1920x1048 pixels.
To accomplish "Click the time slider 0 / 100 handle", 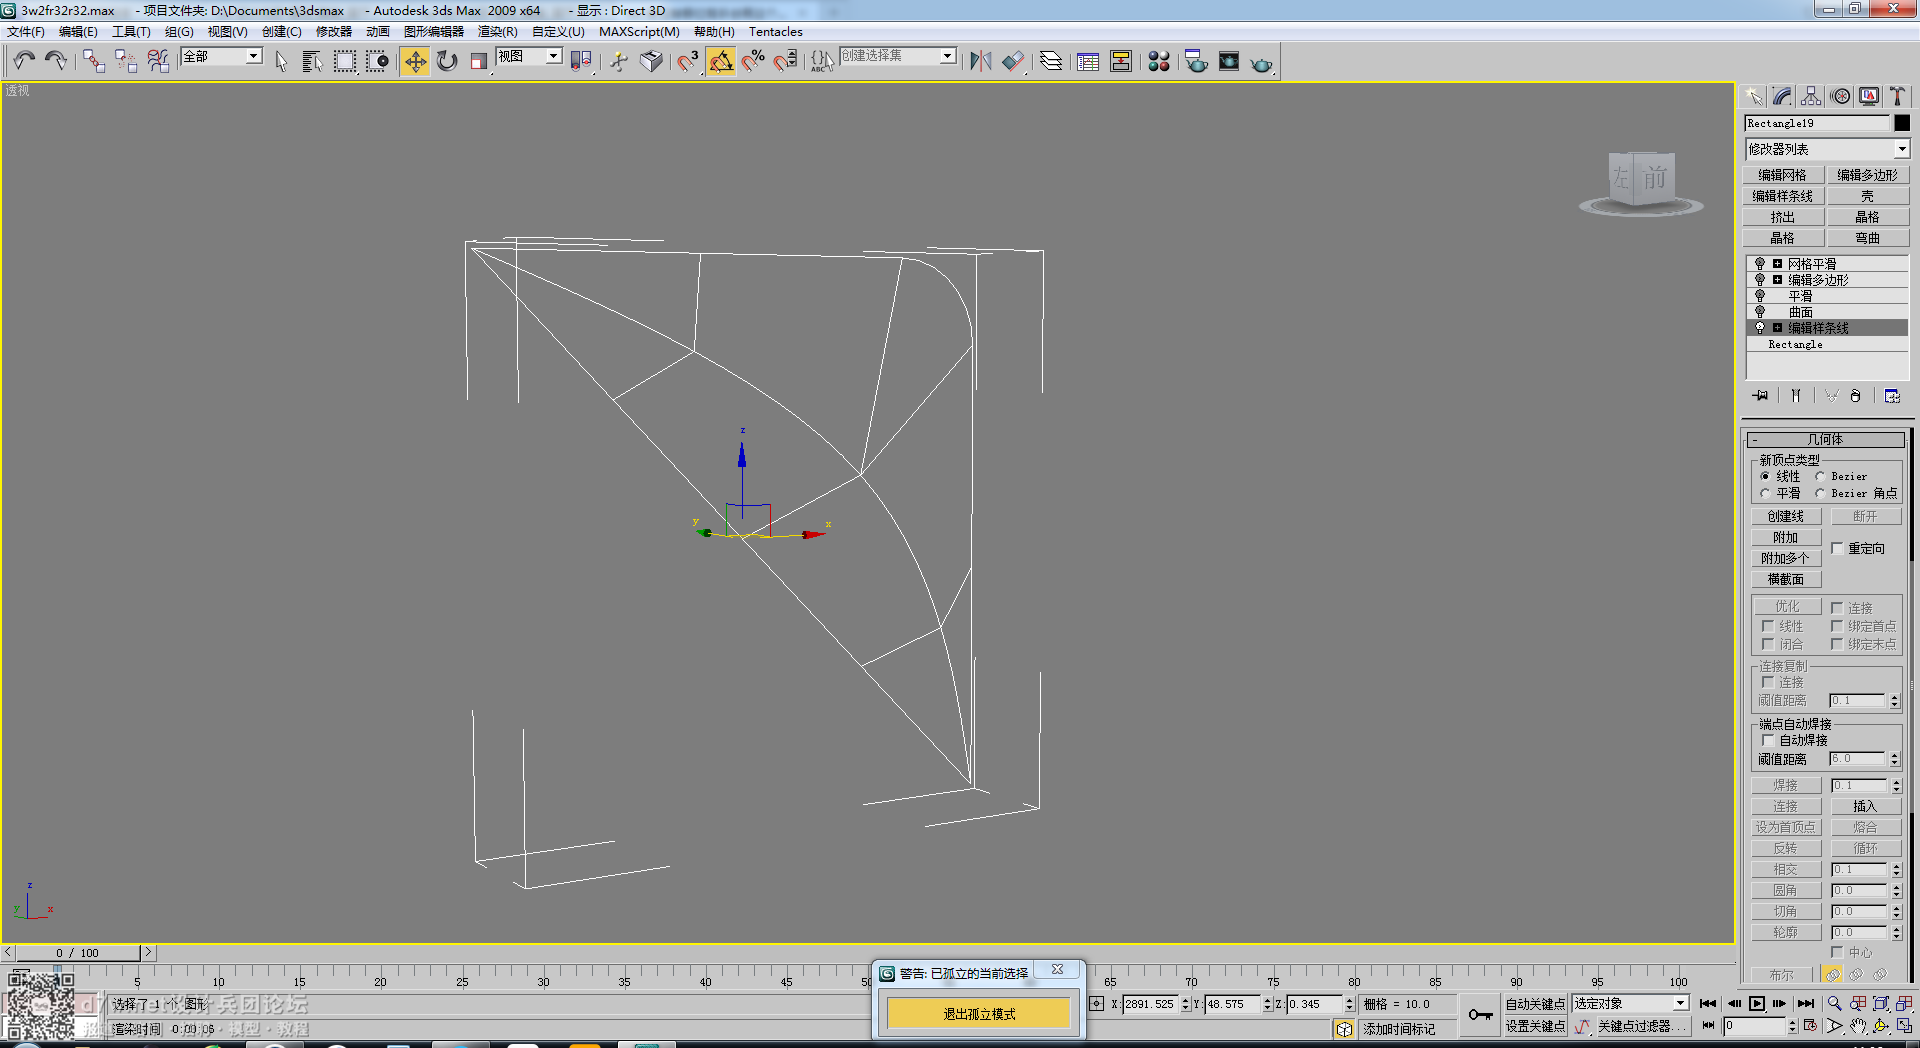I will pyautogui.click(x=78, y=953).
